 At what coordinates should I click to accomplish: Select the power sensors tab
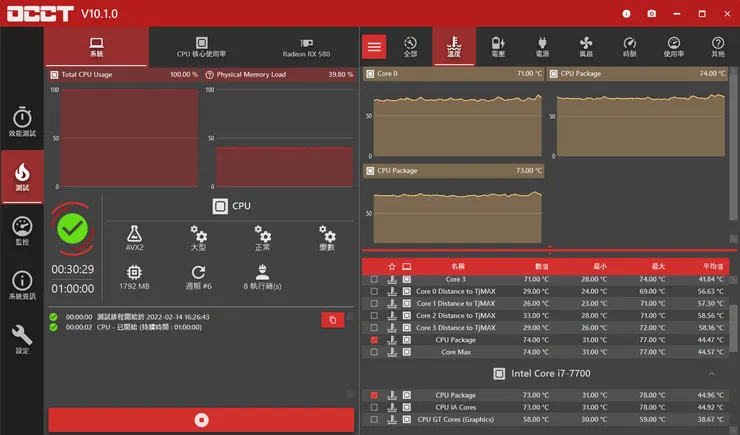coord(542,47)
